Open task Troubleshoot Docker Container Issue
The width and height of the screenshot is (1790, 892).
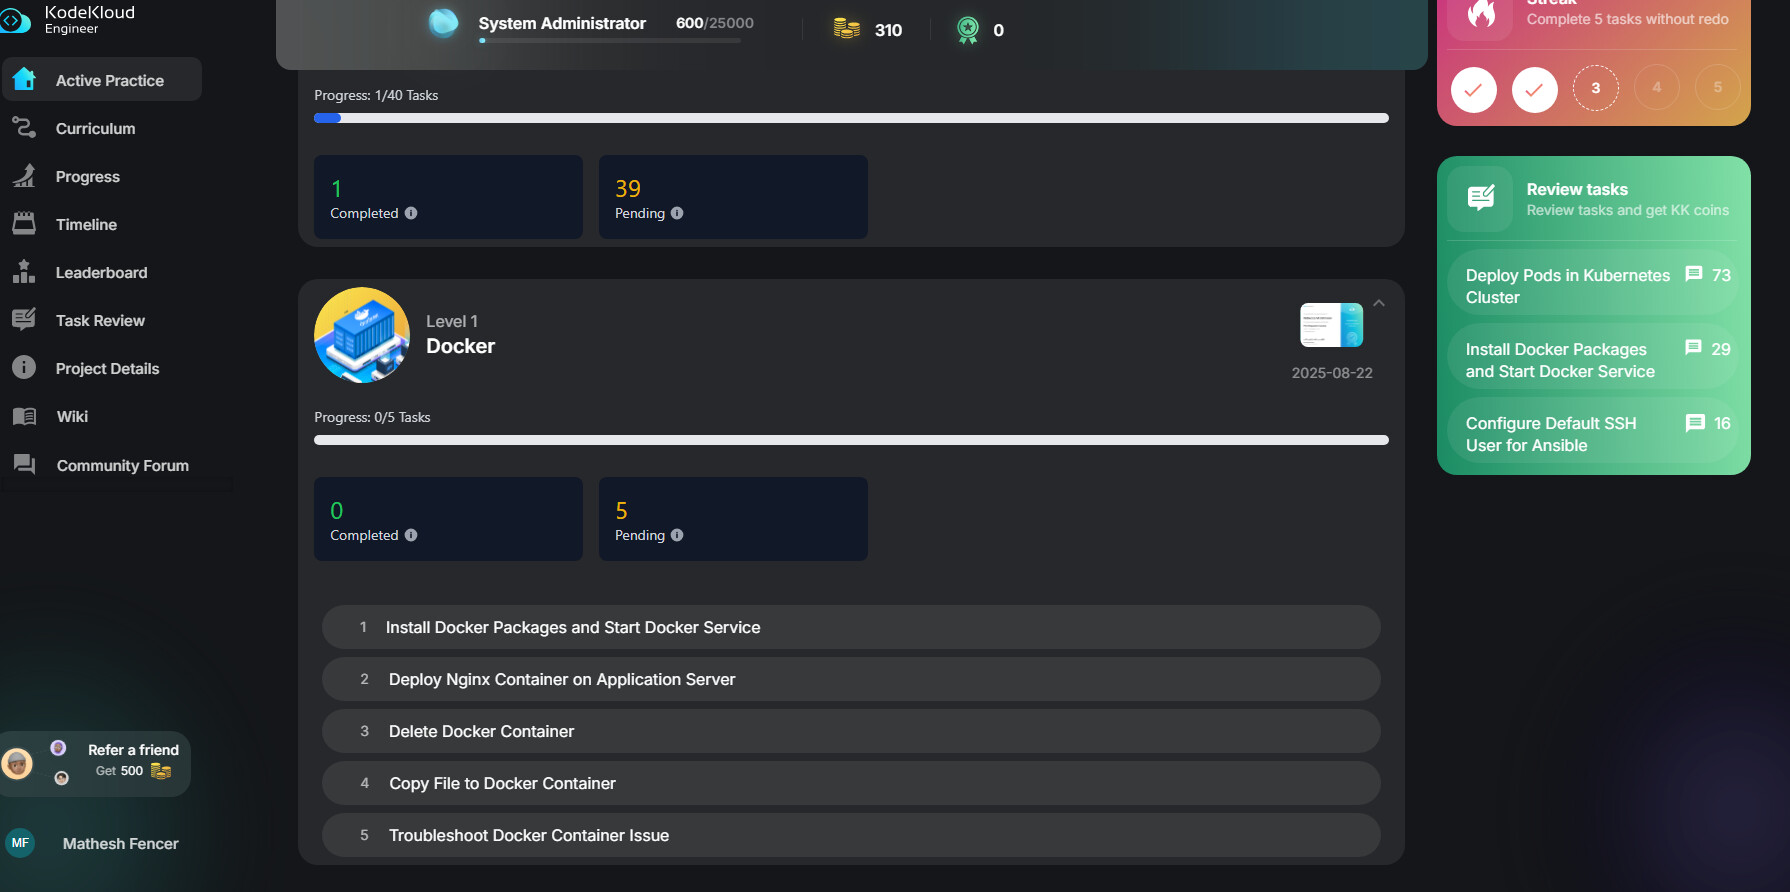pos(851,835)
